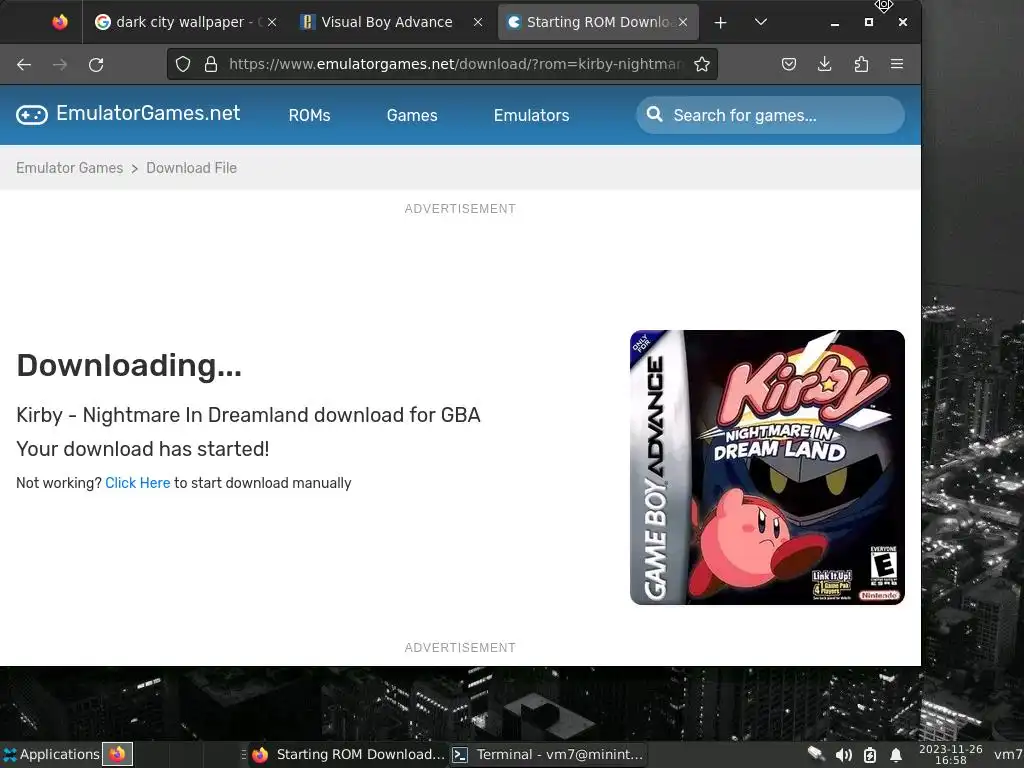The width and height of the screenshot is (1024, 768).
Task: Click the network connection tray icon
Action: click(x=816, y=754)
